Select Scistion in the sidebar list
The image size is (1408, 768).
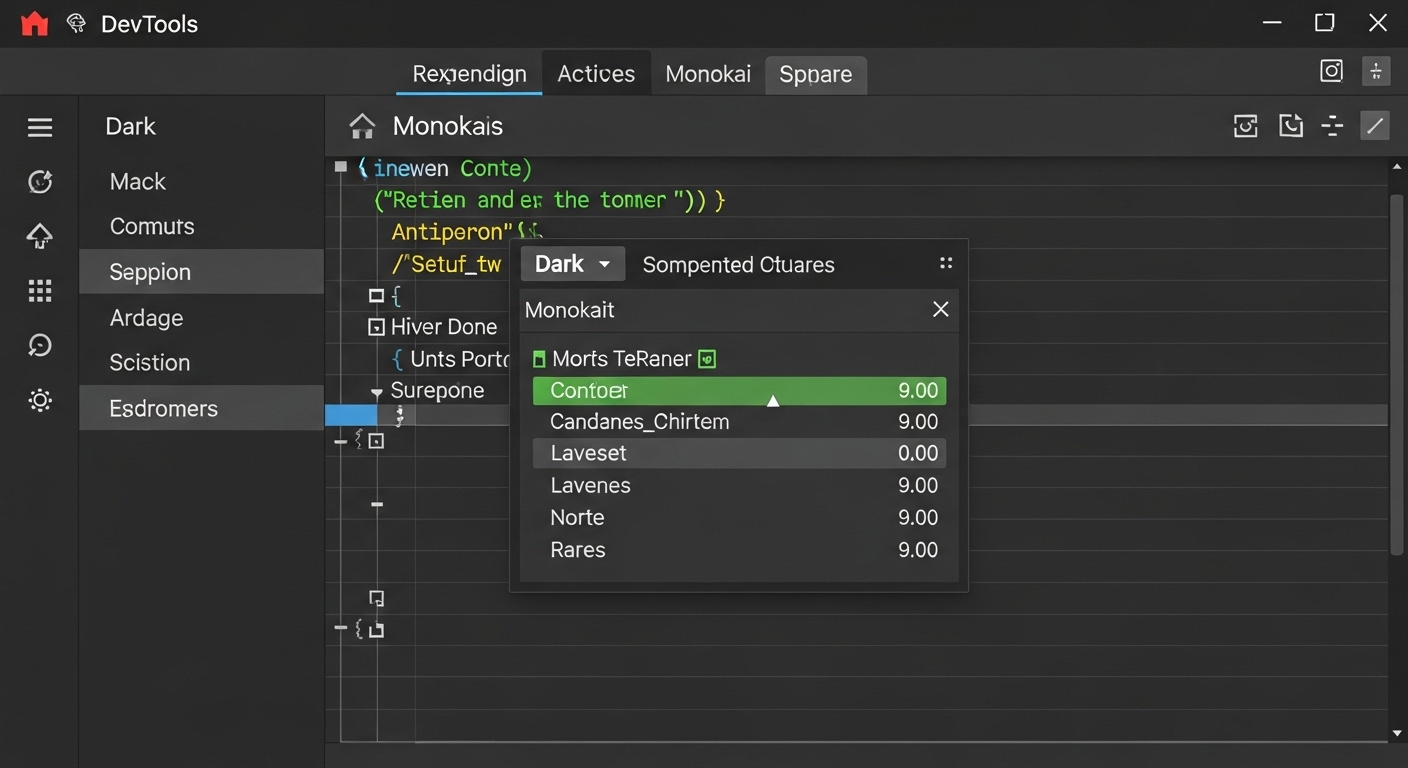pyautogui.click(x=202, y=363)
